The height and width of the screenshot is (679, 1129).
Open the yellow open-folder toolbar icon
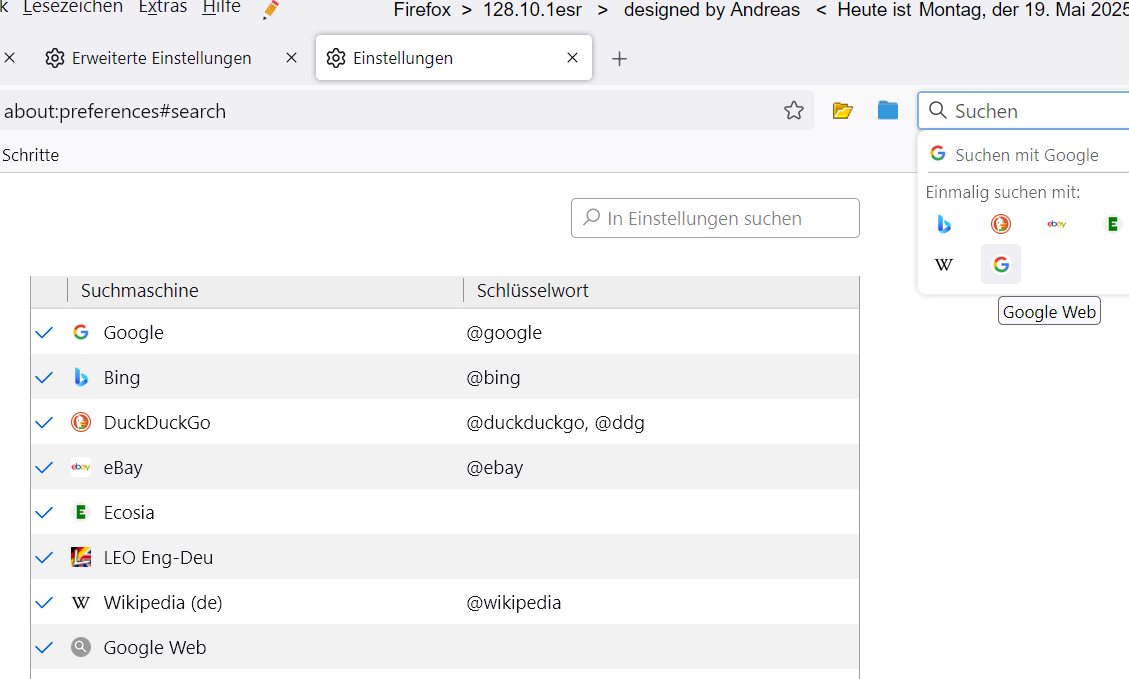click(842, 110)
